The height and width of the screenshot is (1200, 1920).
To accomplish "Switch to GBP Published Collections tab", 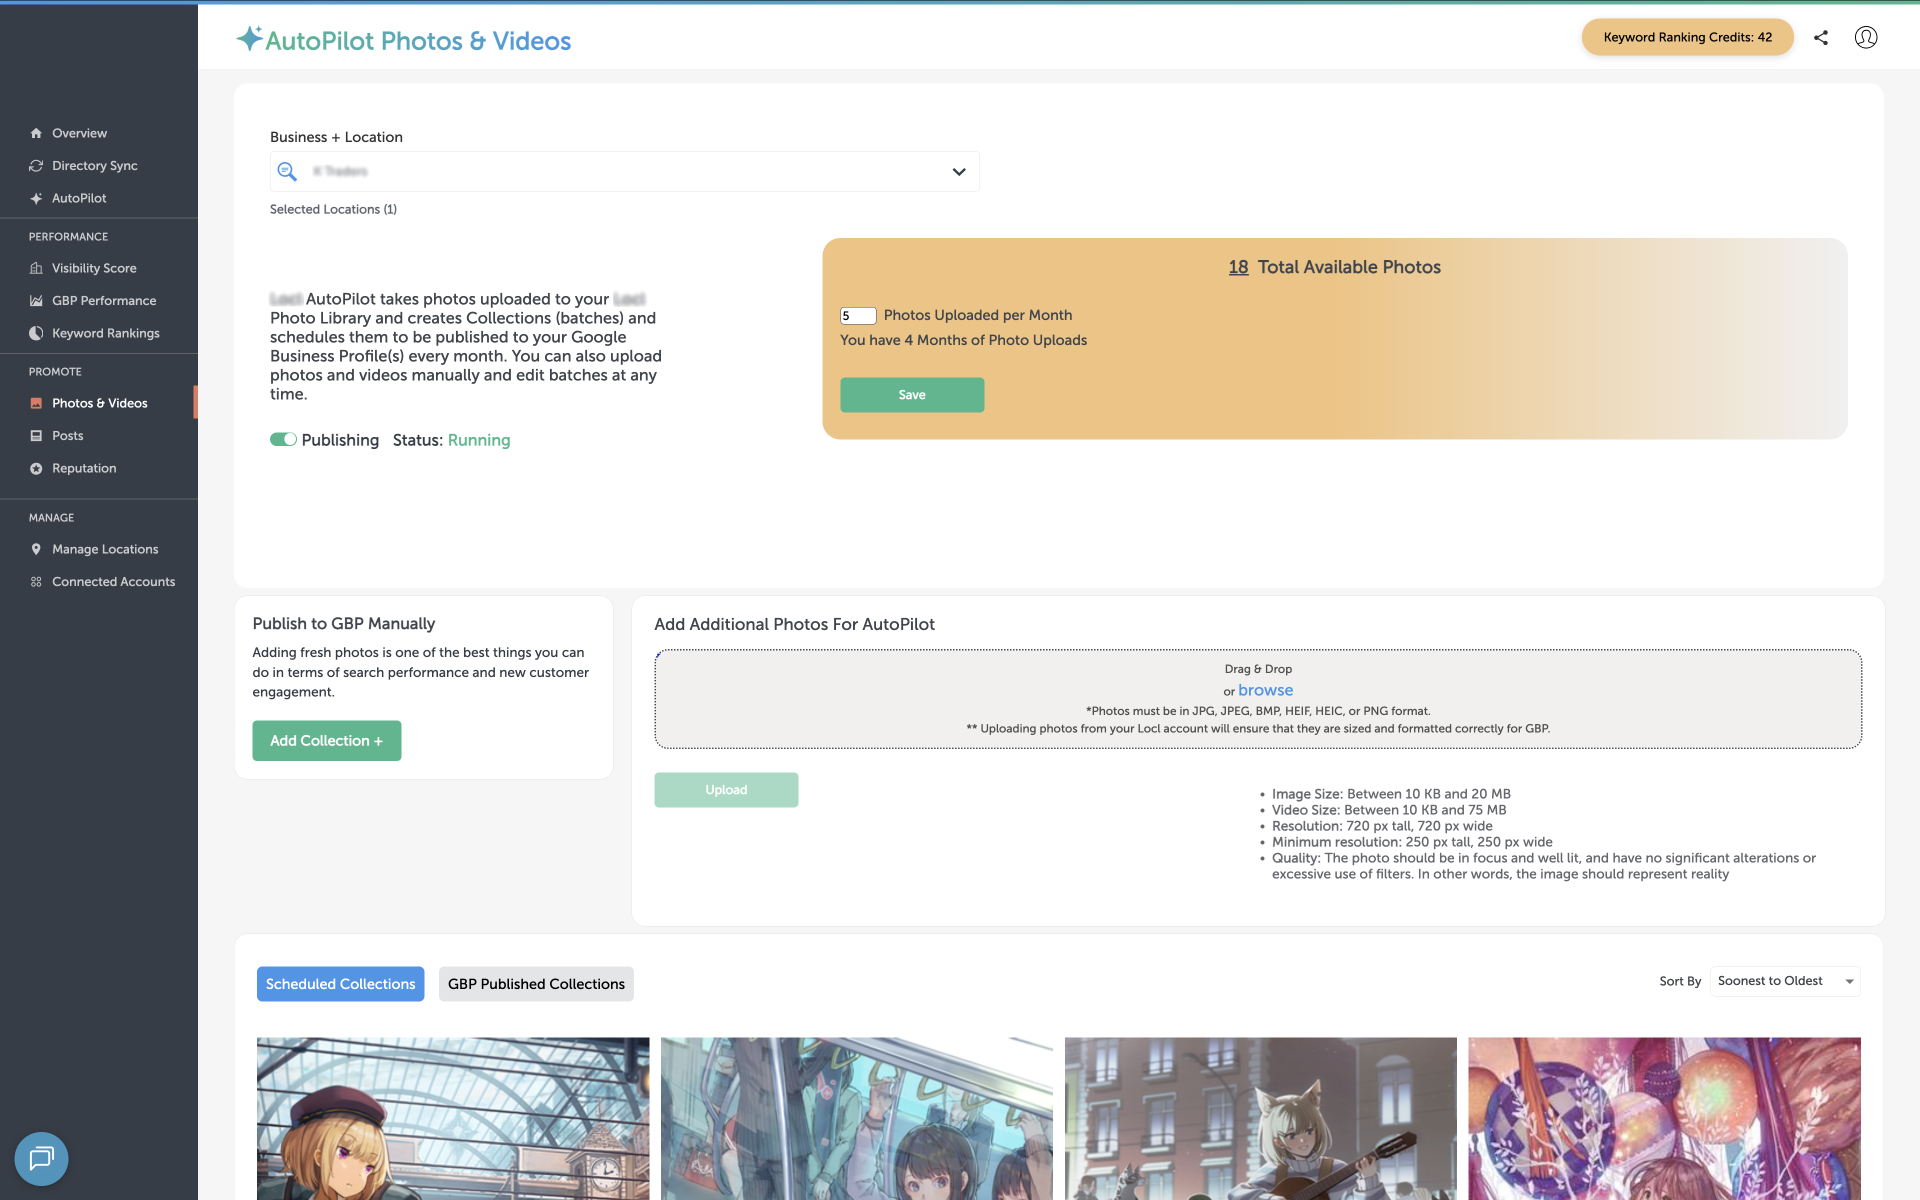I will (x=536, y=984).
